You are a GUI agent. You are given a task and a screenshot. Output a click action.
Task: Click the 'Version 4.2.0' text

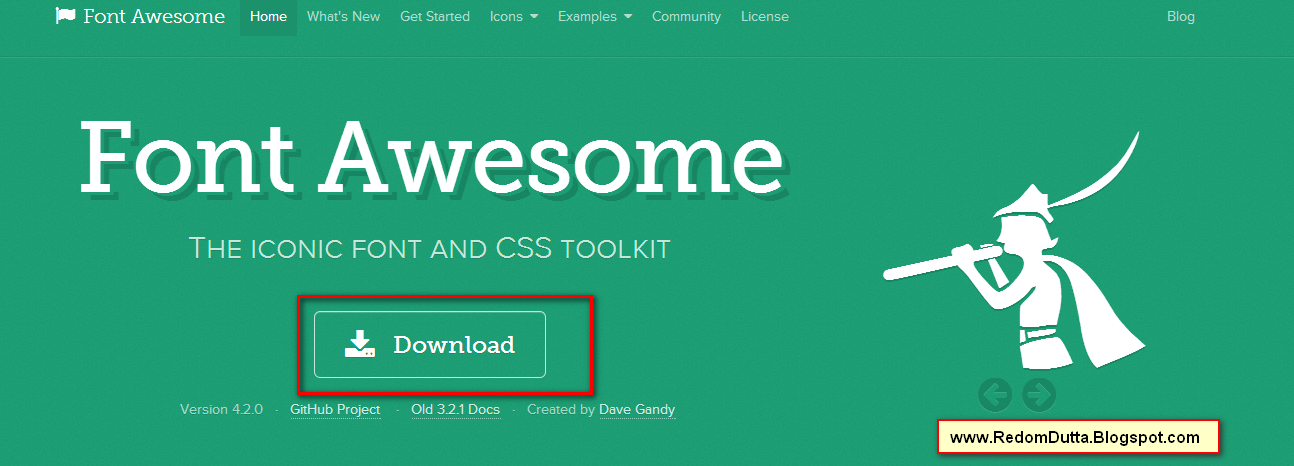221,410
